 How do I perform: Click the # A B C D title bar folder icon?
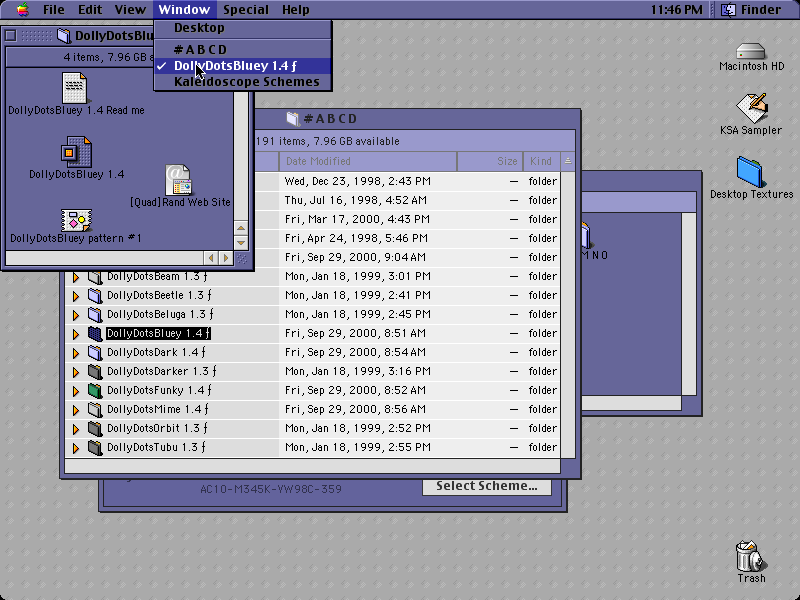pos(292,119)
